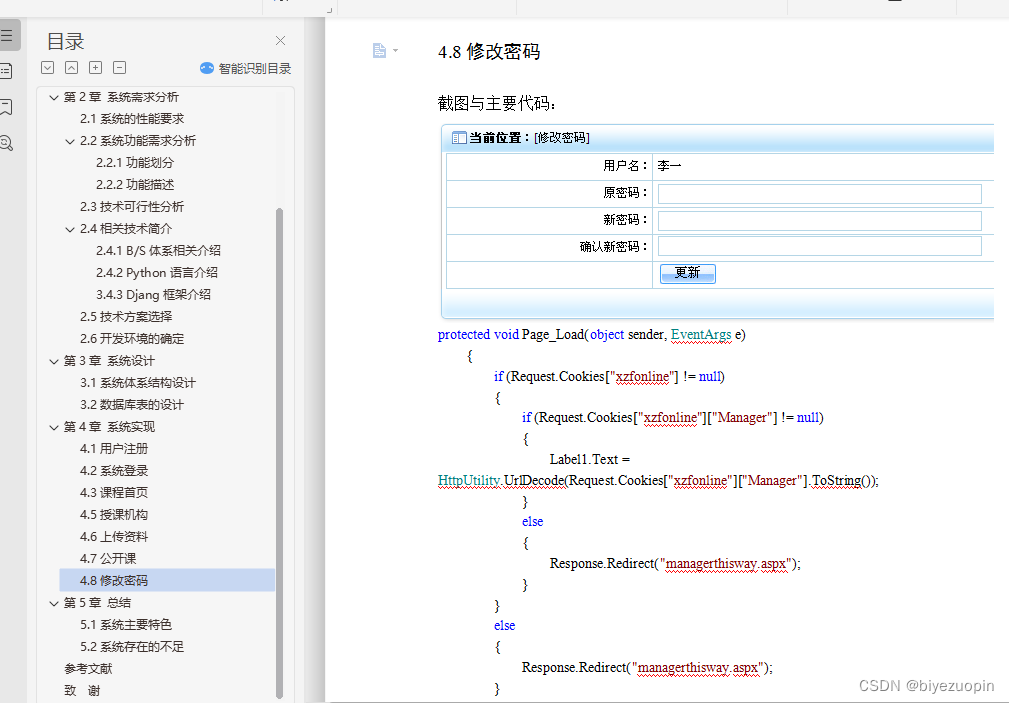Go to 5.1 系统主要特色
Screen dimensions: 1009x703
(126, 624)
